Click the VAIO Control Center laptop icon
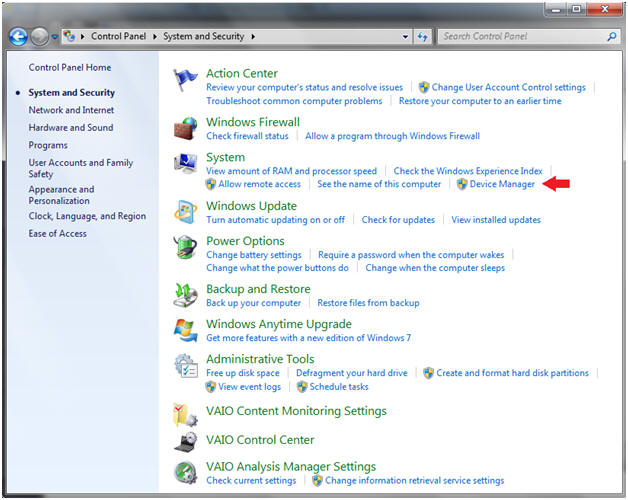Screen dimensions: 628x500 185,442
